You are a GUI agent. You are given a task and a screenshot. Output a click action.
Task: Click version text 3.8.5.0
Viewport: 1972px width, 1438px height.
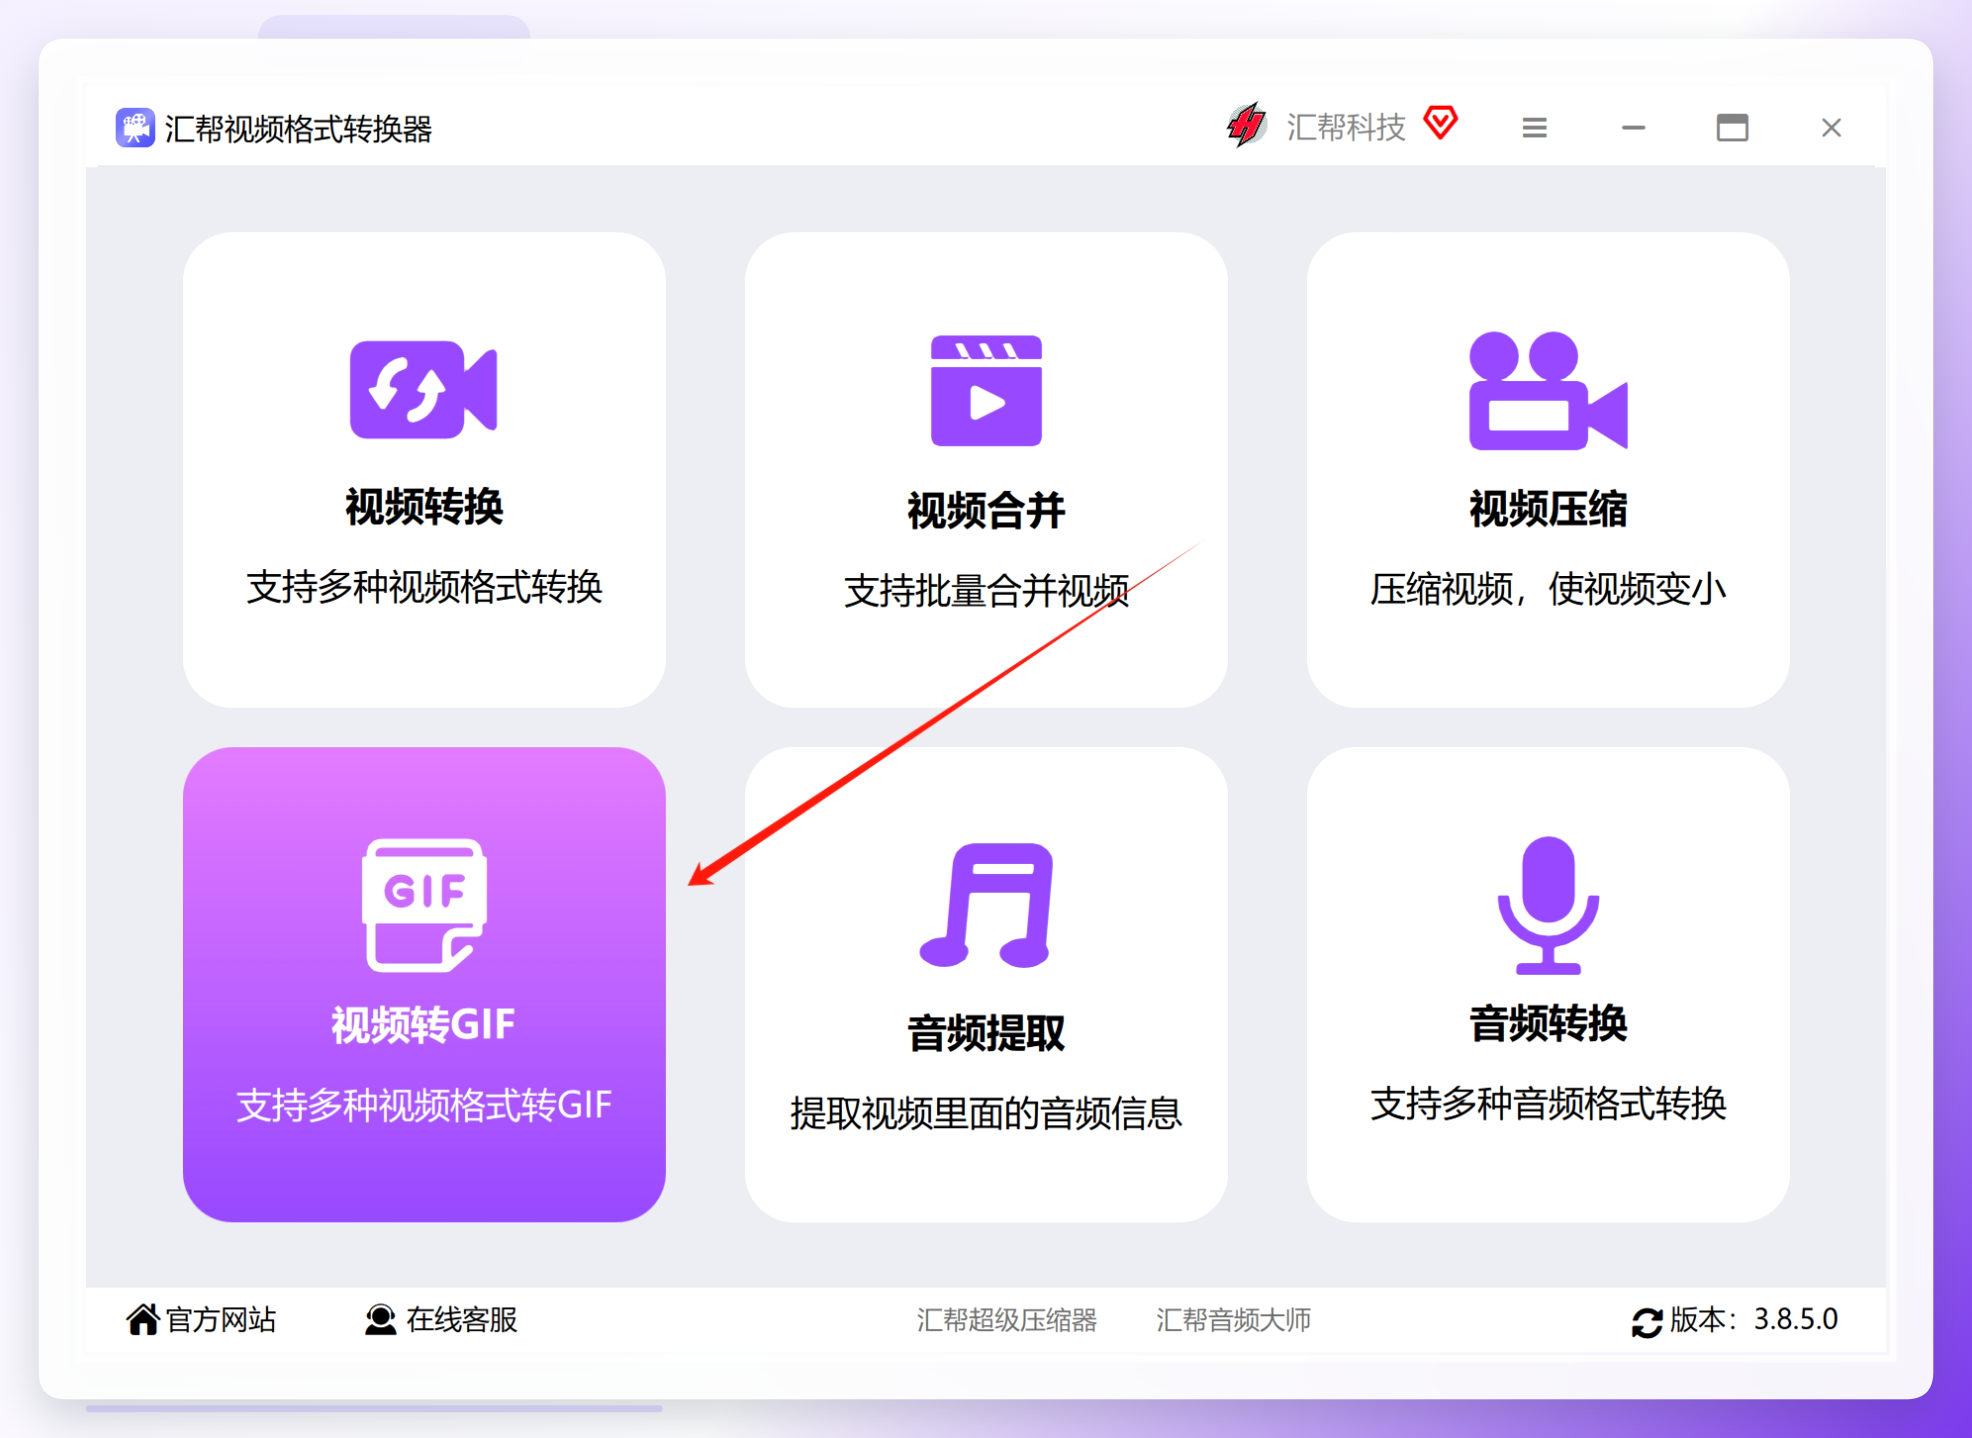(1795, 1319)
